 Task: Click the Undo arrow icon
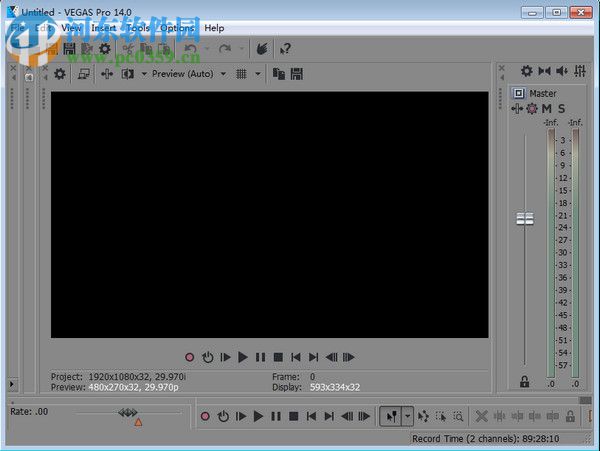(190, 49)
